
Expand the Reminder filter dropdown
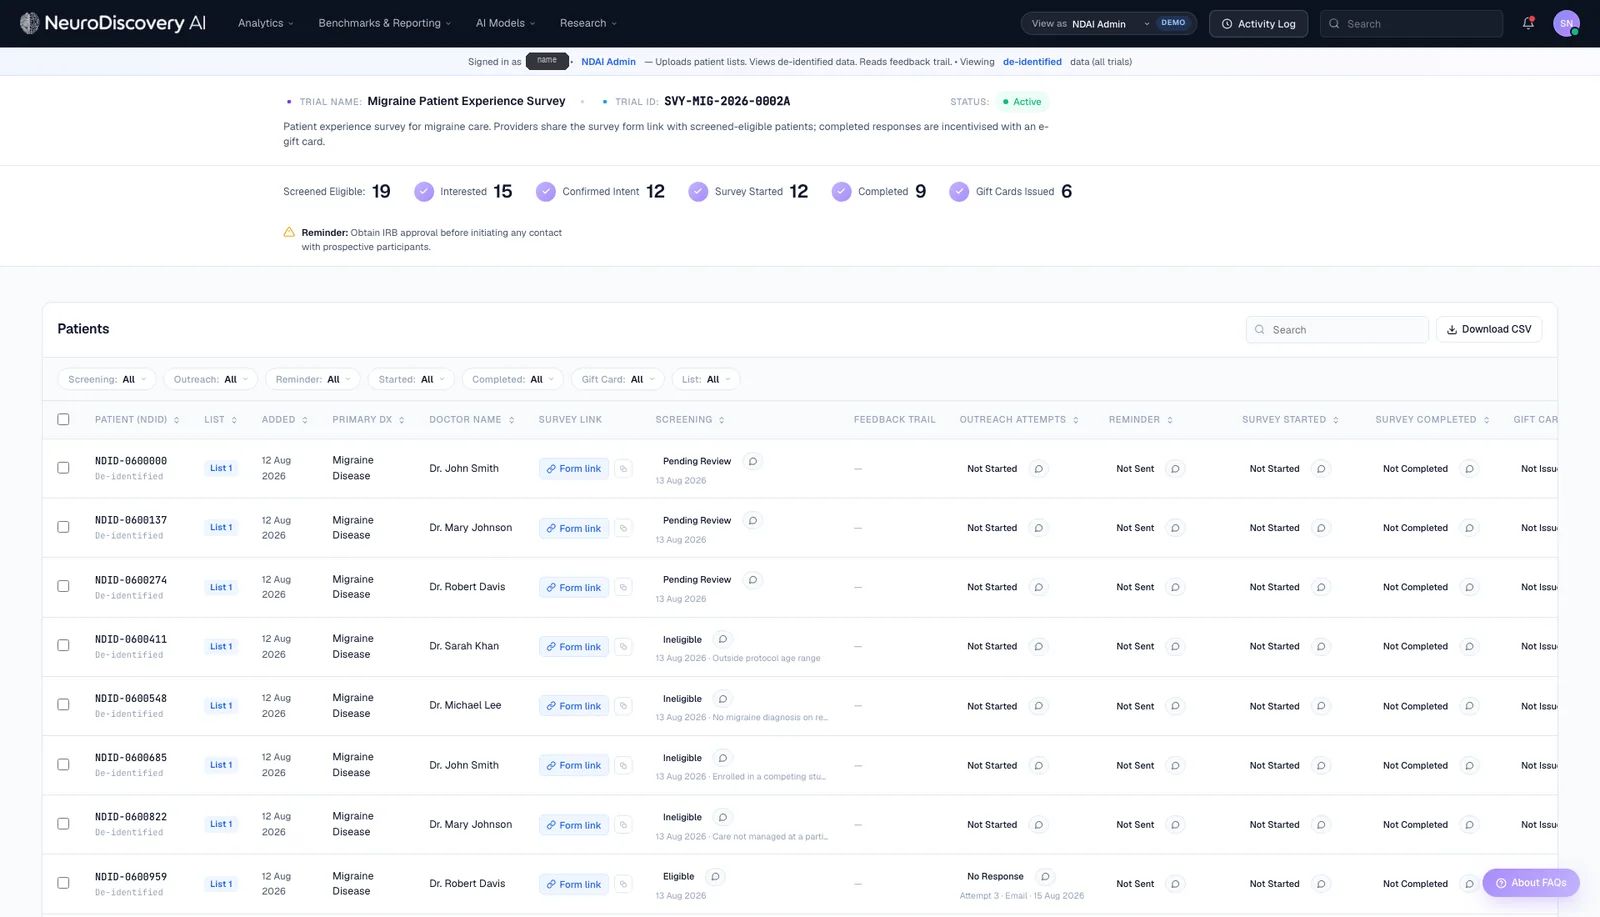(x=313, y=379)
